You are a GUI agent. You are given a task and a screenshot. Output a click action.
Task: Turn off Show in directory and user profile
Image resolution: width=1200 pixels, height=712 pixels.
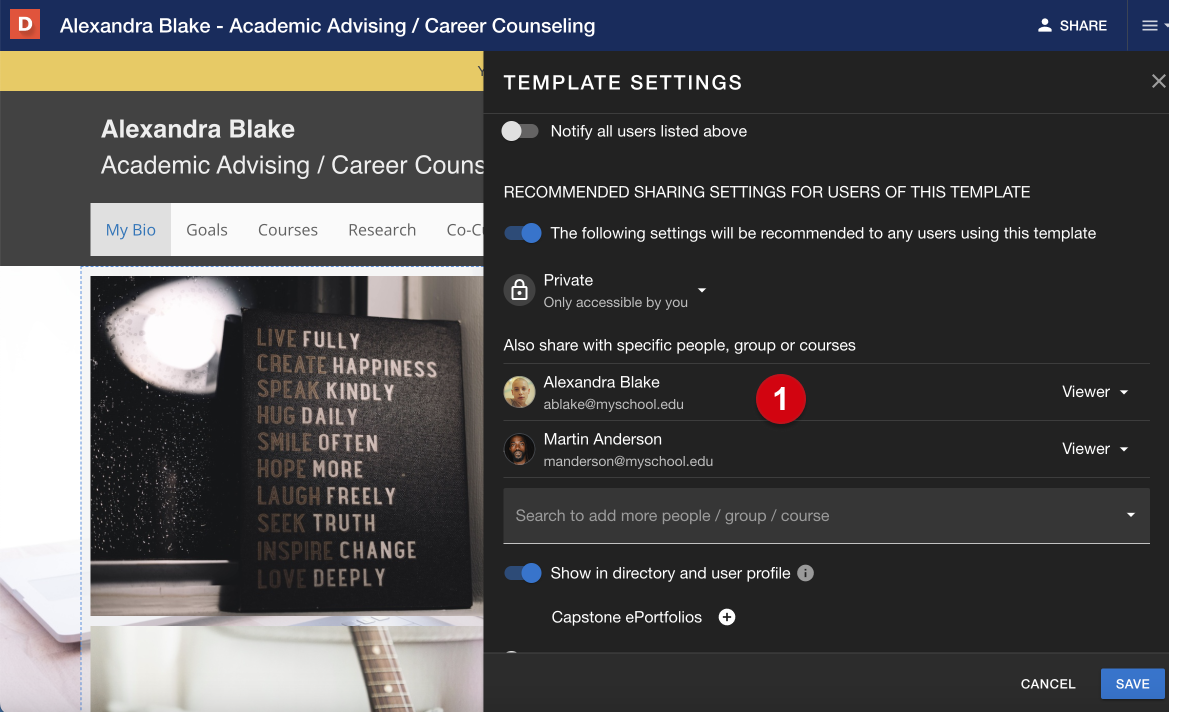pos(522,573)
